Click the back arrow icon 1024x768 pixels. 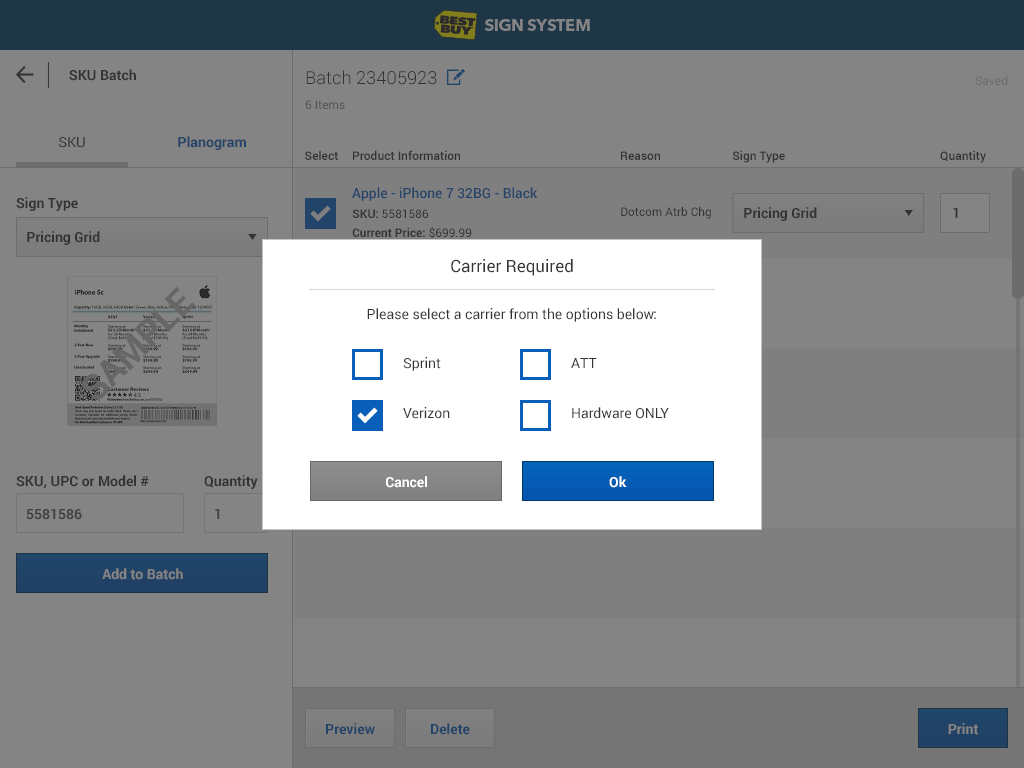[x=25, y=75]
